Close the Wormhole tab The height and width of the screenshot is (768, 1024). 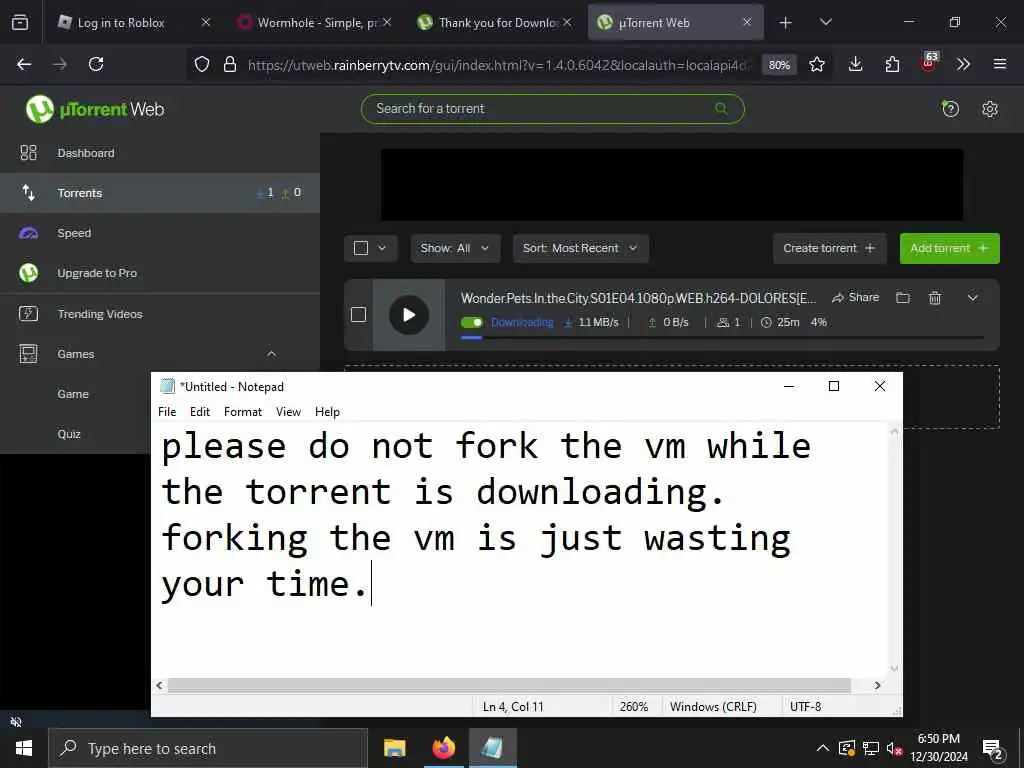pos(387,22)
